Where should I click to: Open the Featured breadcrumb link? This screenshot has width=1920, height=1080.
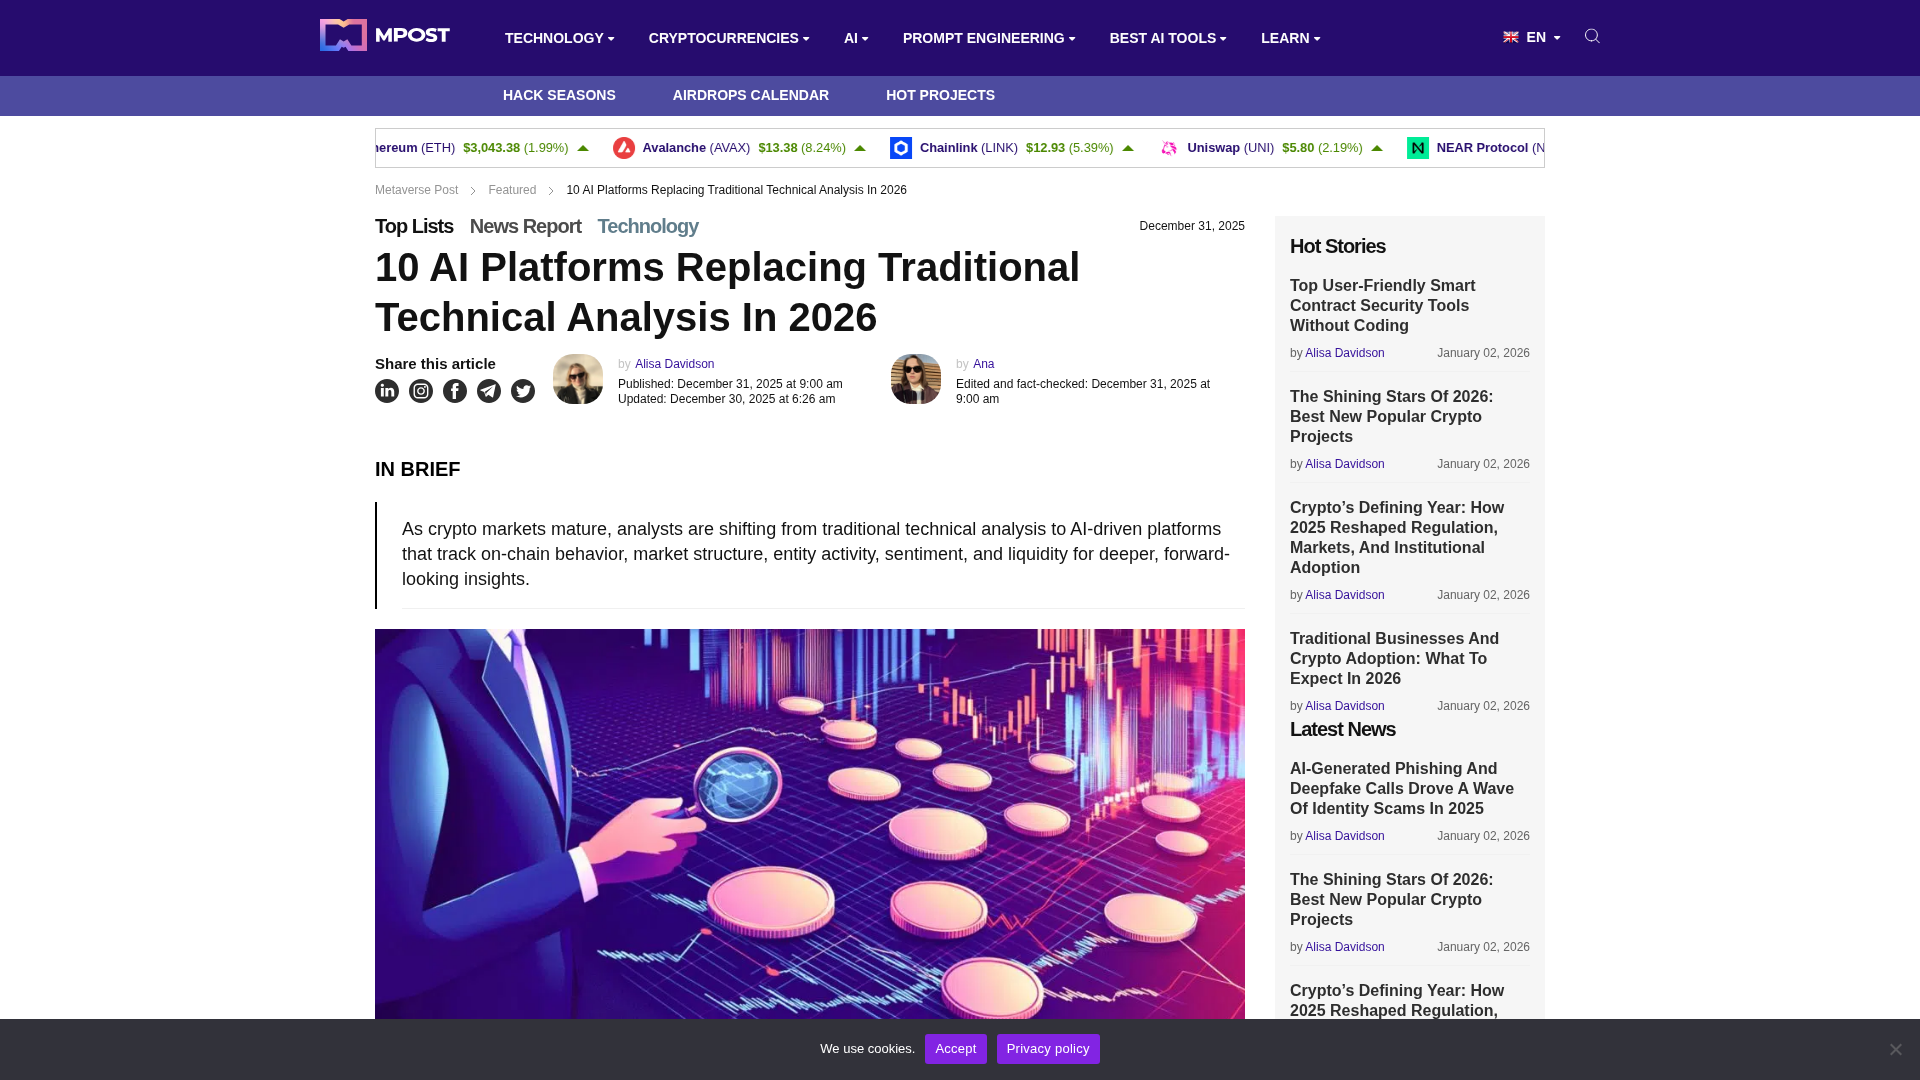click(x=512, y=190)
